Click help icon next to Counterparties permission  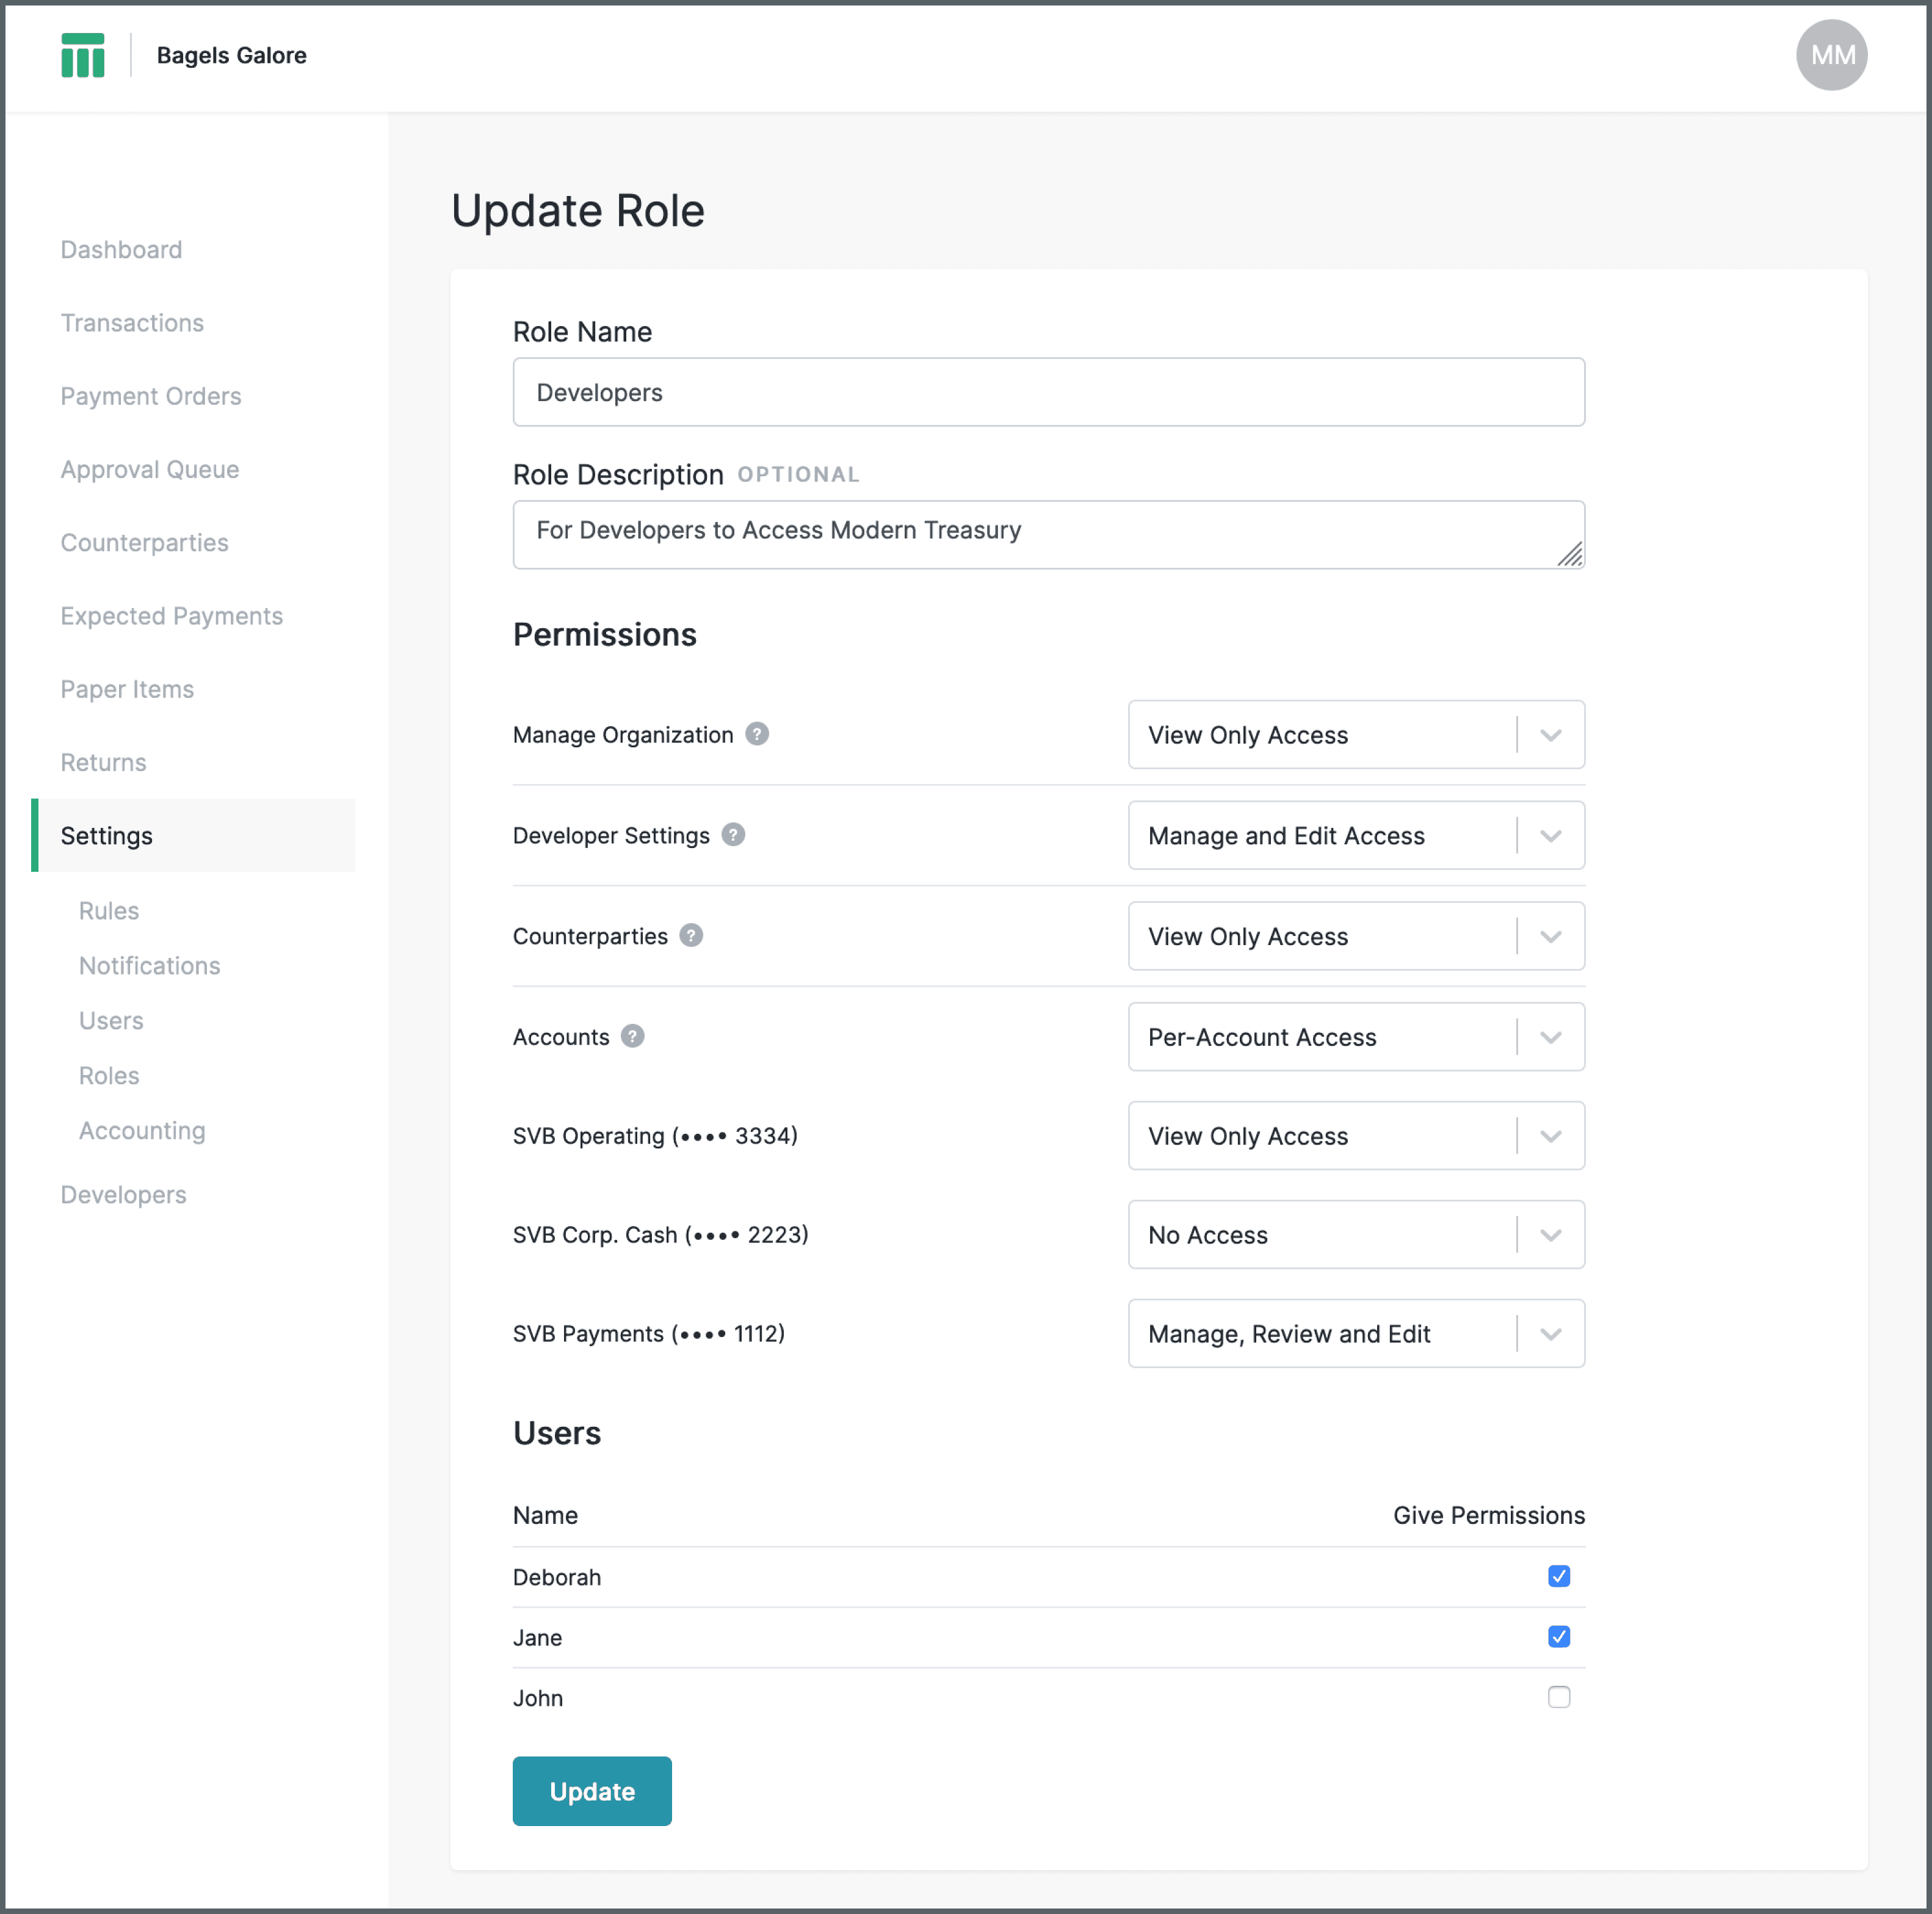click(691, 935)
